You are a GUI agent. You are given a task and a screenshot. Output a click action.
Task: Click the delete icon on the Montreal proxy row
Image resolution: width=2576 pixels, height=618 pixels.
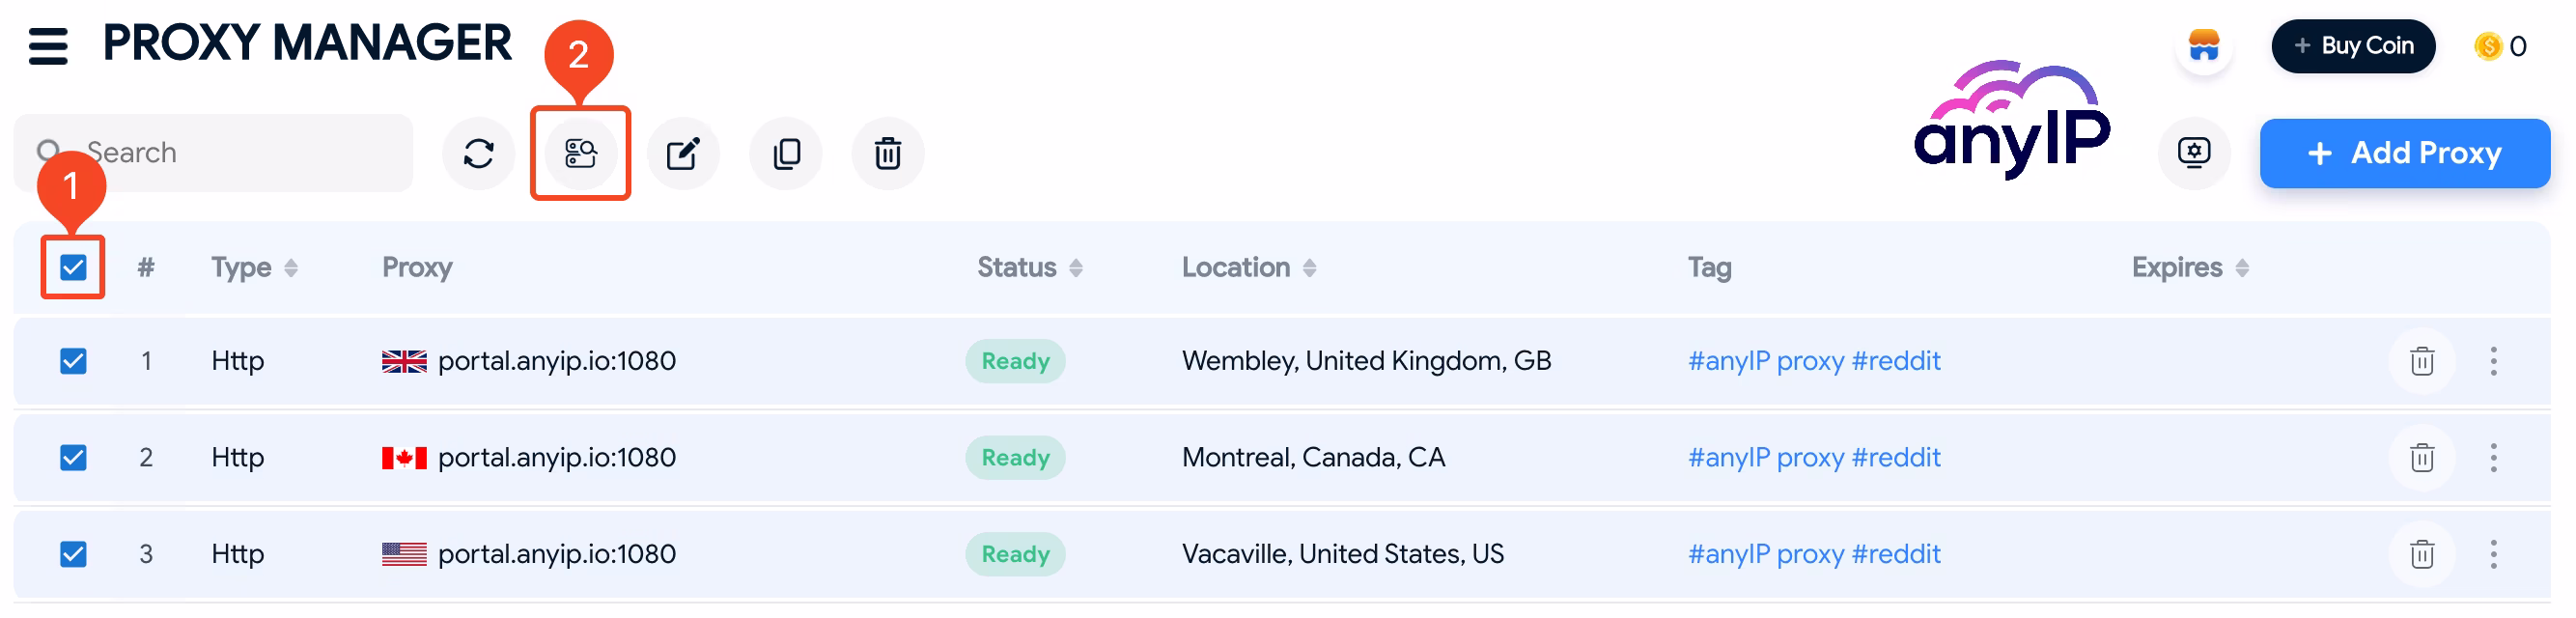2421,457
